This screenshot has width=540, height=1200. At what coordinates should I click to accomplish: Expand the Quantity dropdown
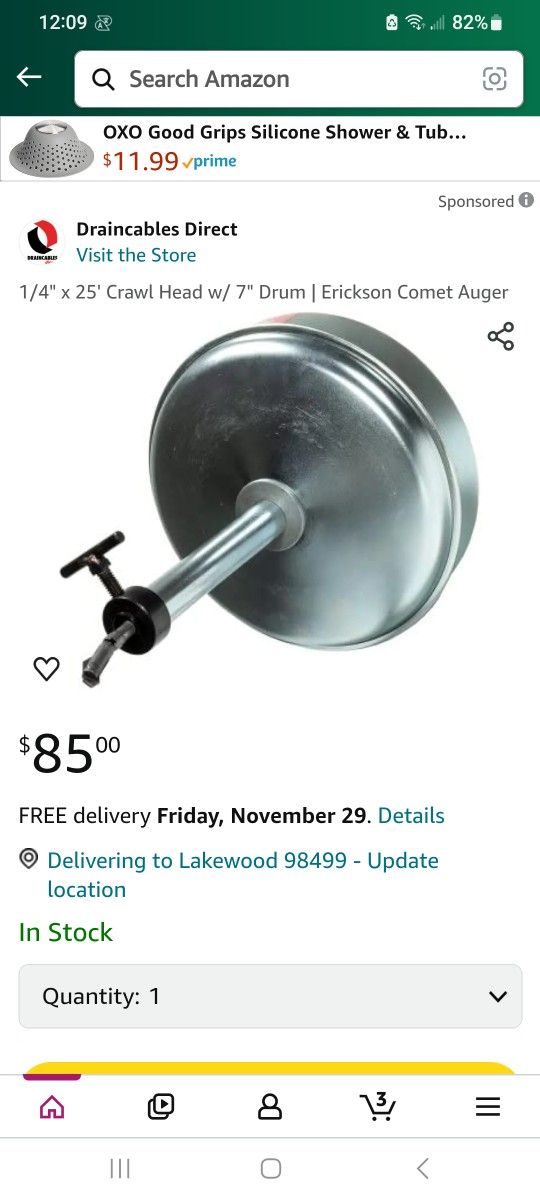coord(270,996)
